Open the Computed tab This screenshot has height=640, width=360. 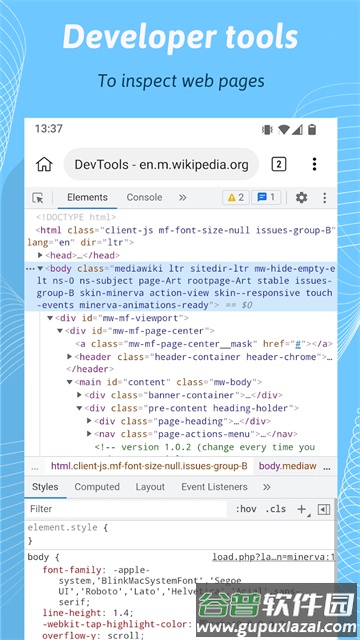click(97, 487)
